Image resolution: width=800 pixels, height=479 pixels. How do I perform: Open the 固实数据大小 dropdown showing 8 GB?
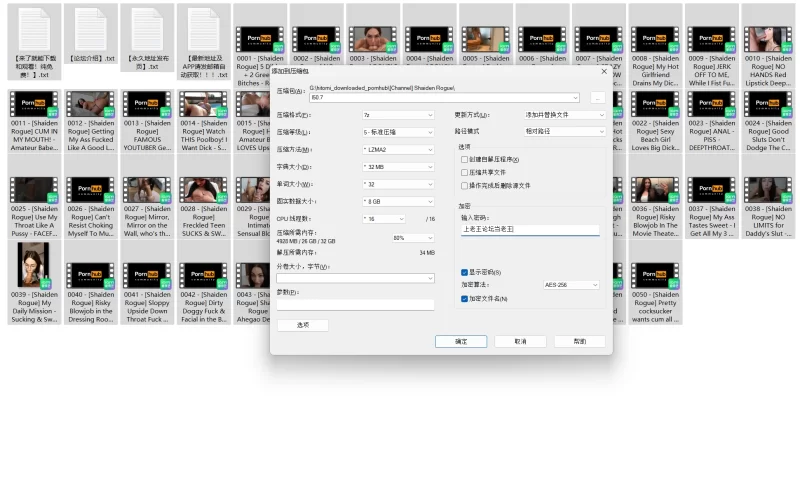(x=398, y=201)
